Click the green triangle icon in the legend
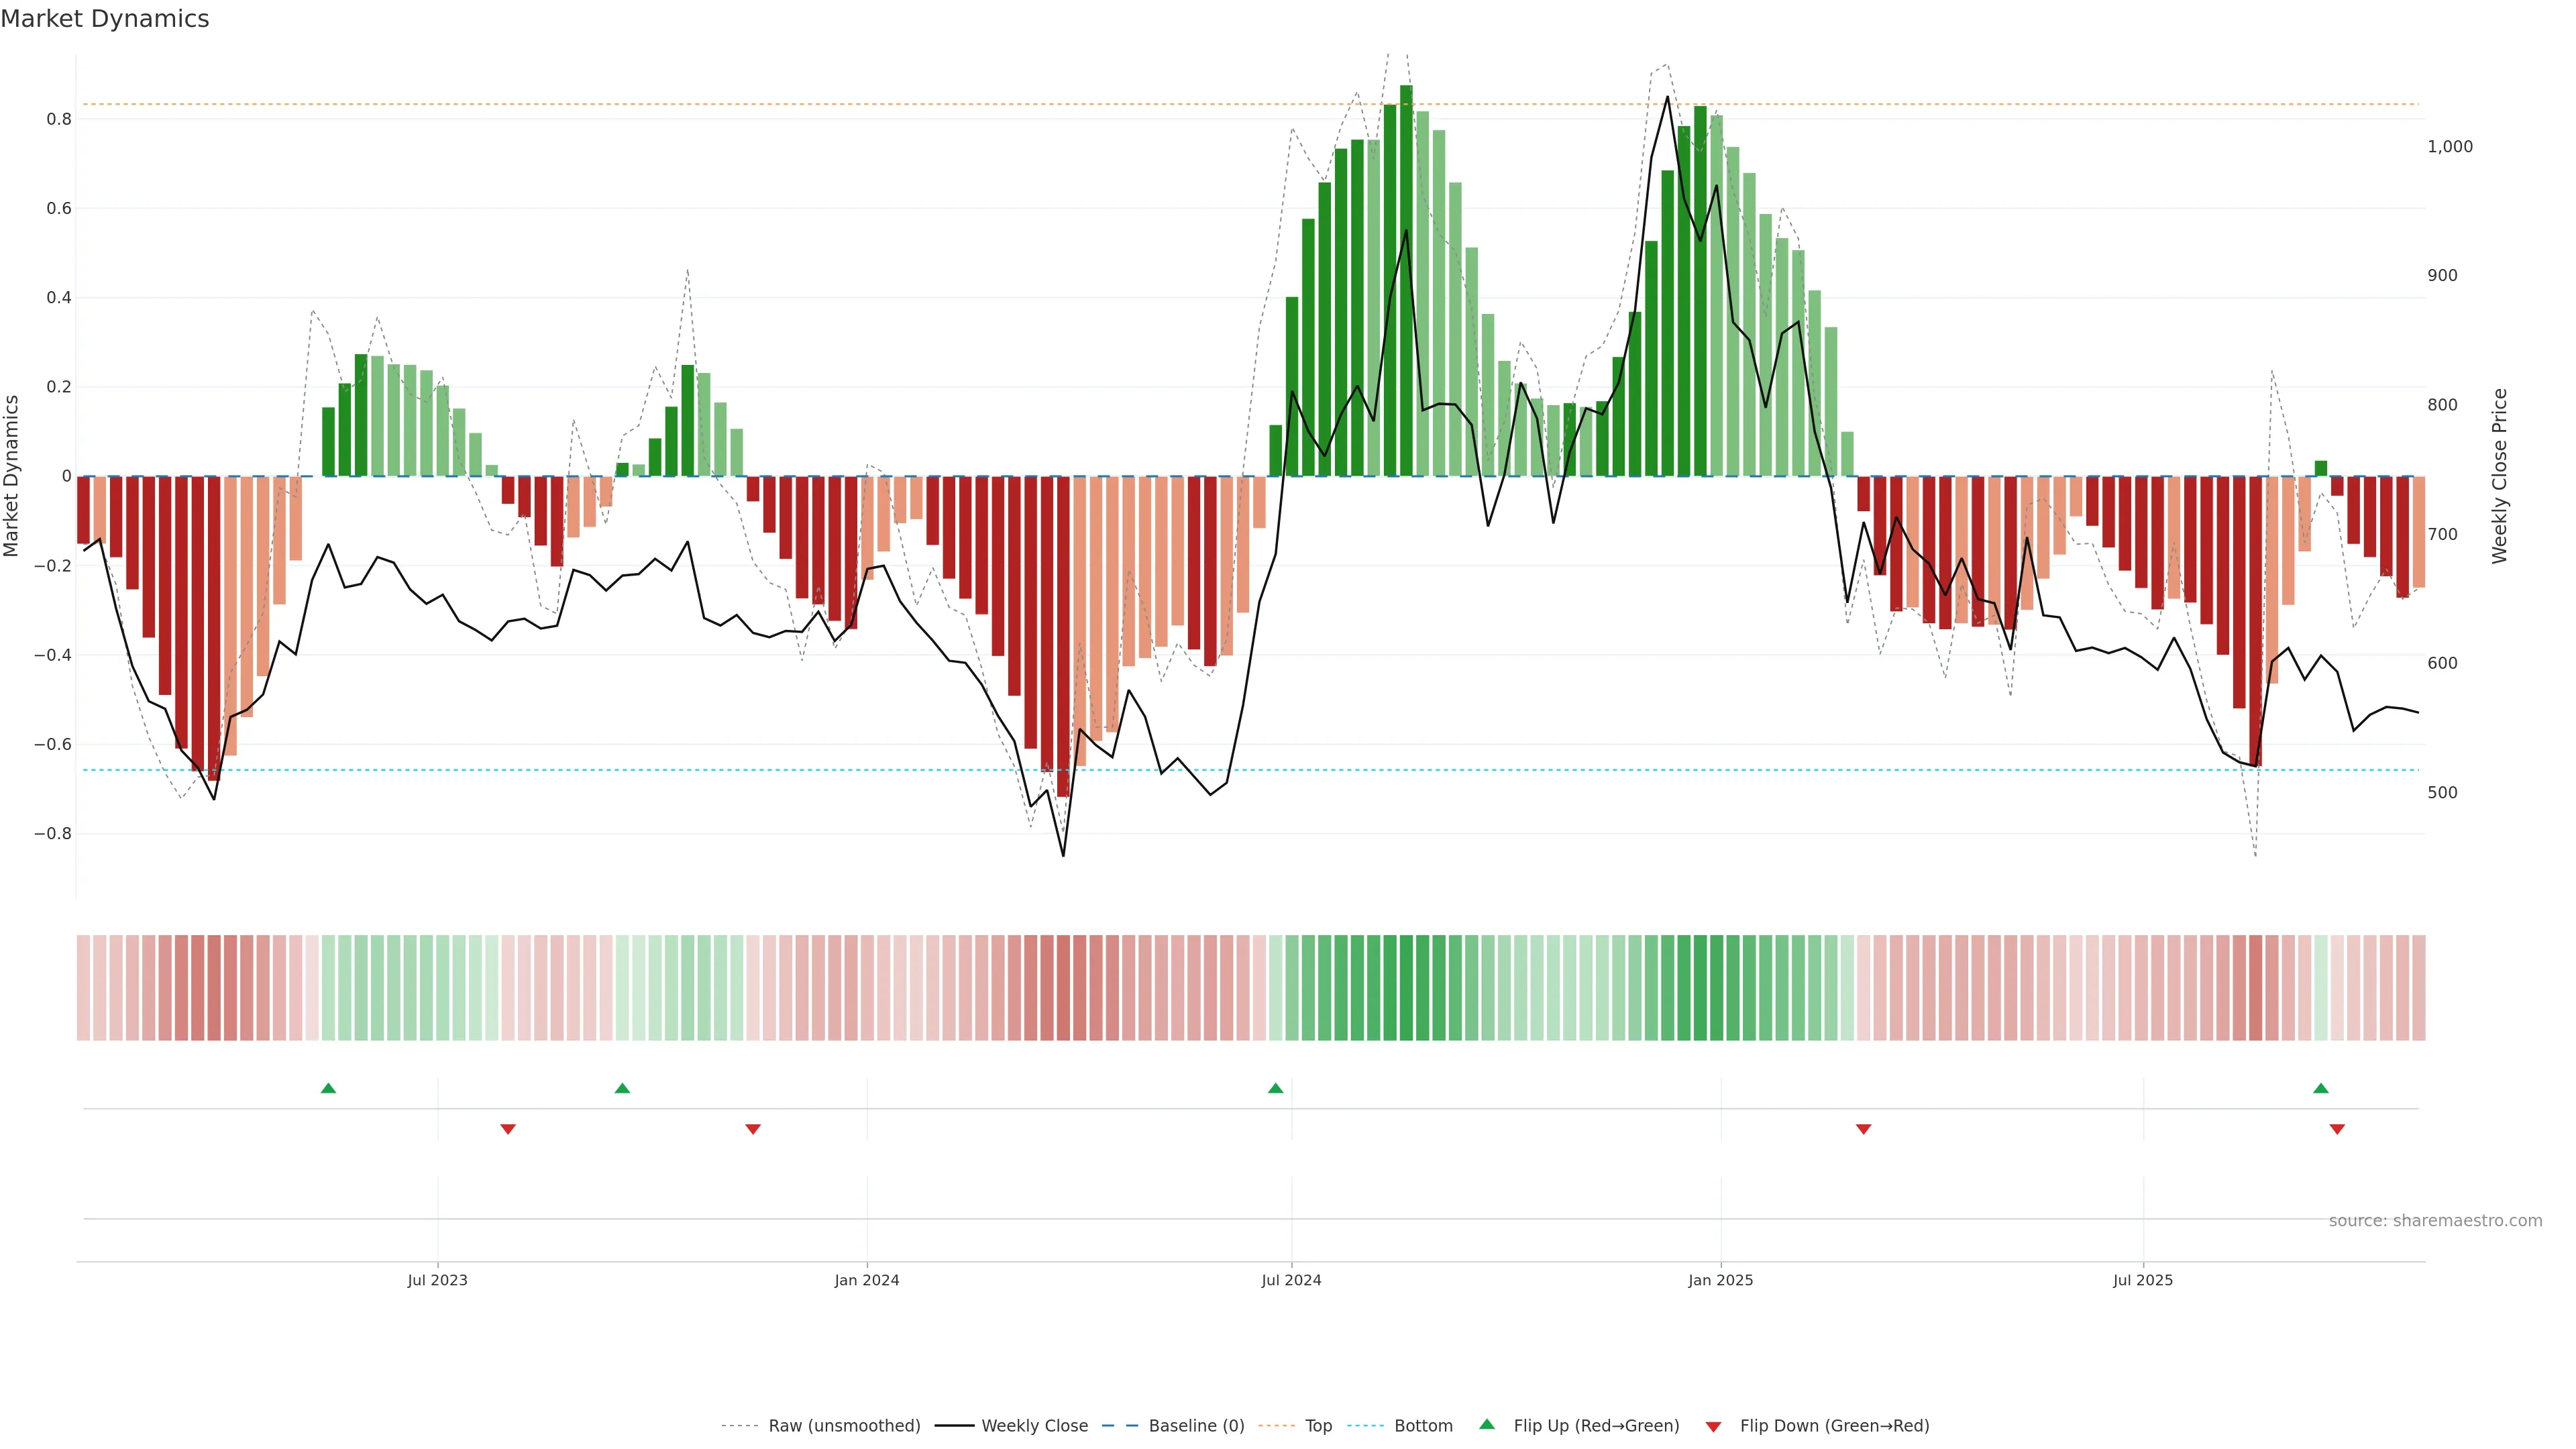 1487,1424
